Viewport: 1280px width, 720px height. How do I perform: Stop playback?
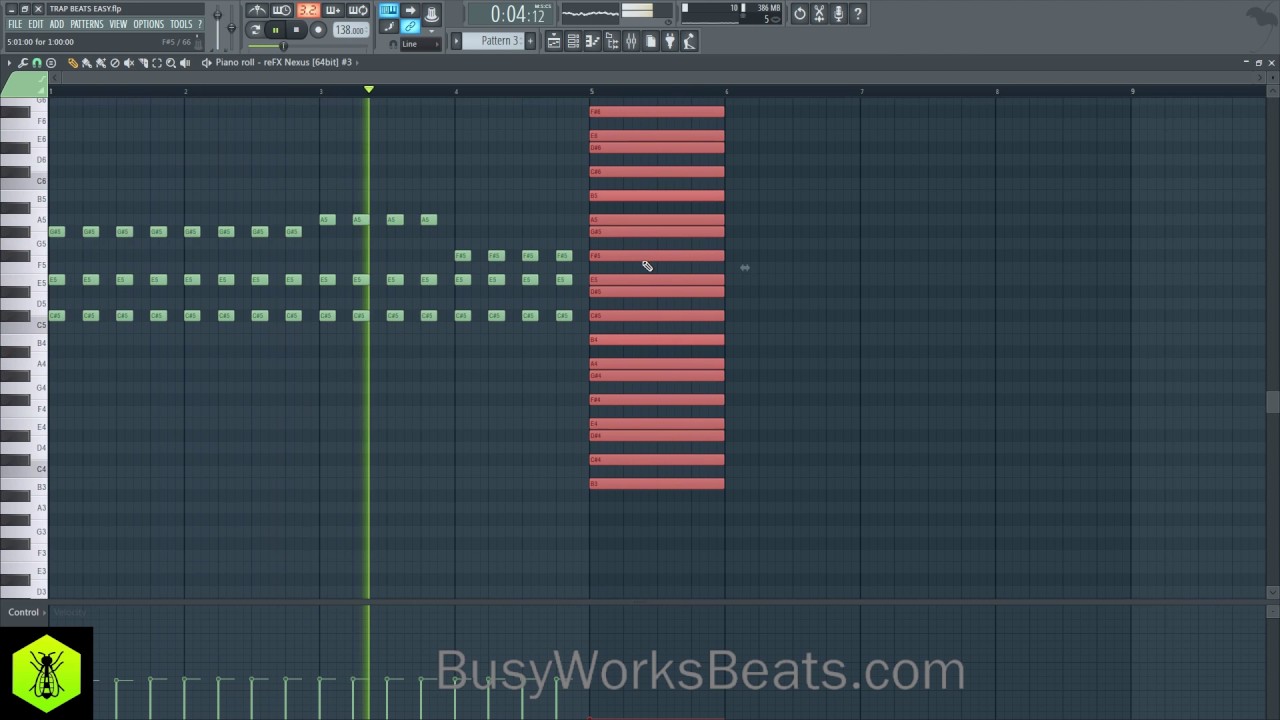pyautogui.click(x=296, y=30)
